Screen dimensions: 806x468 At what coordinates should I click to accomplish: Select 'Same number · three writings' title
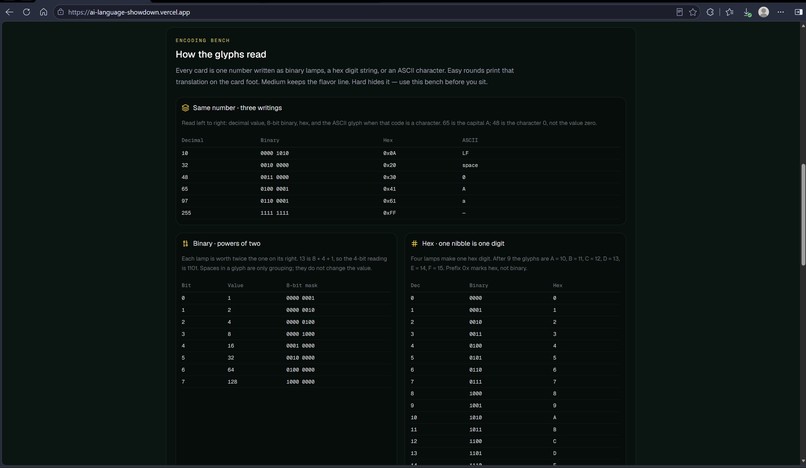coord(237,108)
